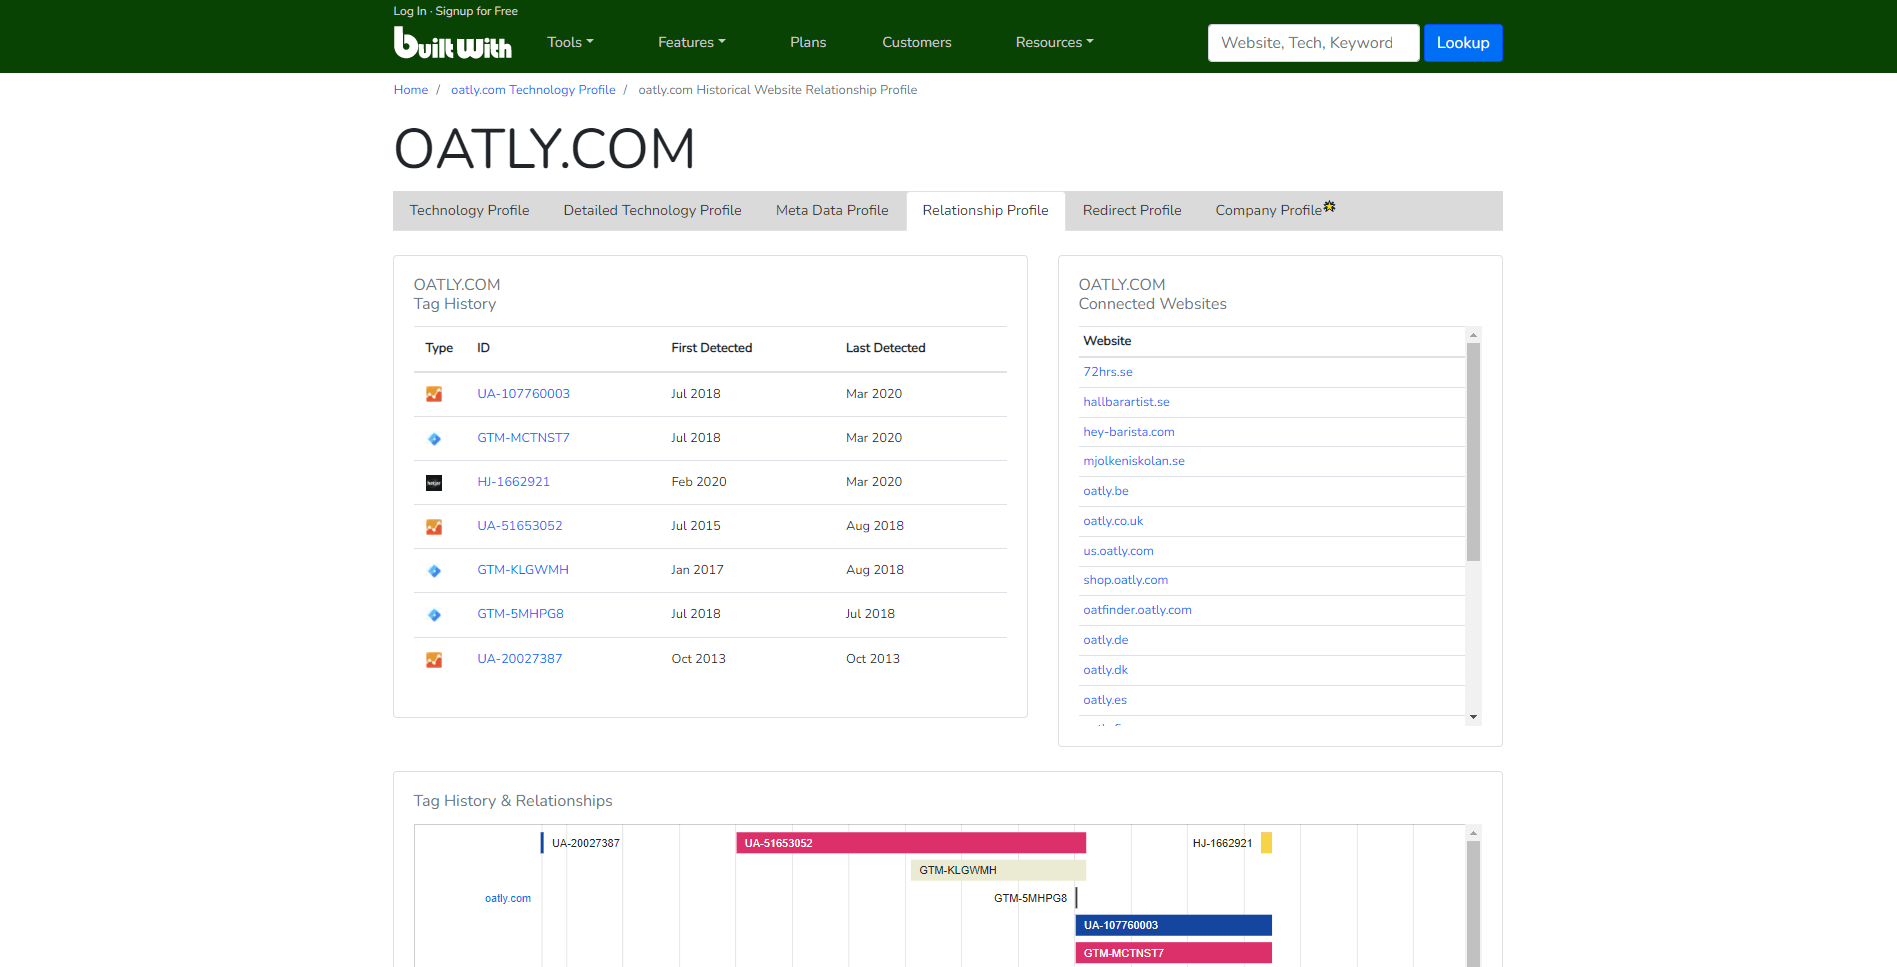Open tag GTM-KLGWMH link
The width and height of the screenshot is (1897, 967).
click(x=522, y=570)
